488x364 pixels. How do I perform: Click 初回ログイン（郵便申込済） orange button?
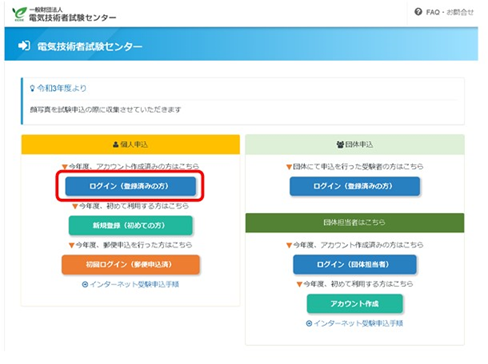130,264
